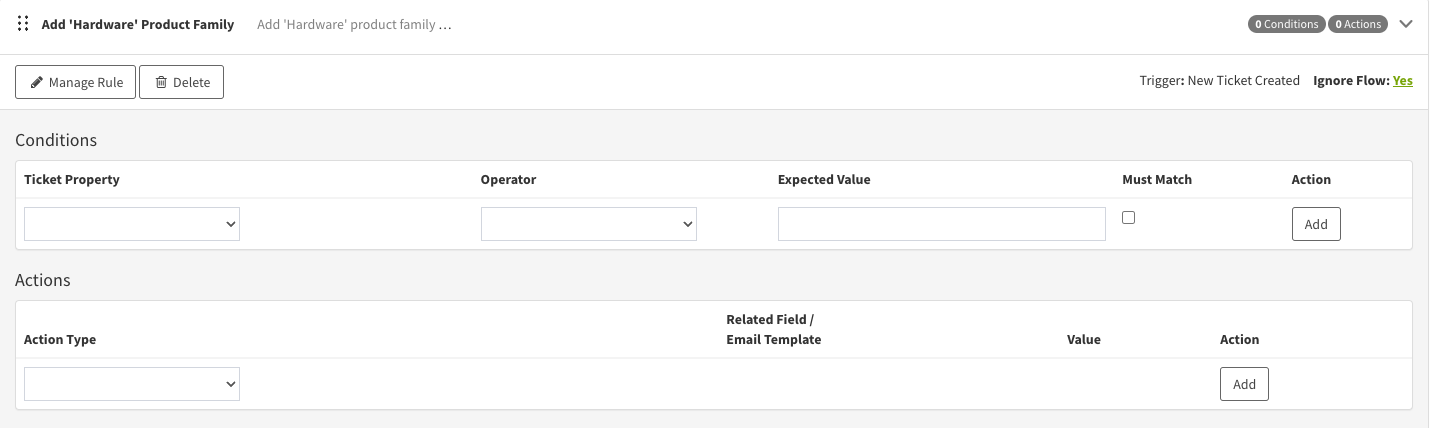Image resolution: width=1430 pixels, height=428 pixels.
Task: Click the truncated rule description text
Action: coord(355,24)
